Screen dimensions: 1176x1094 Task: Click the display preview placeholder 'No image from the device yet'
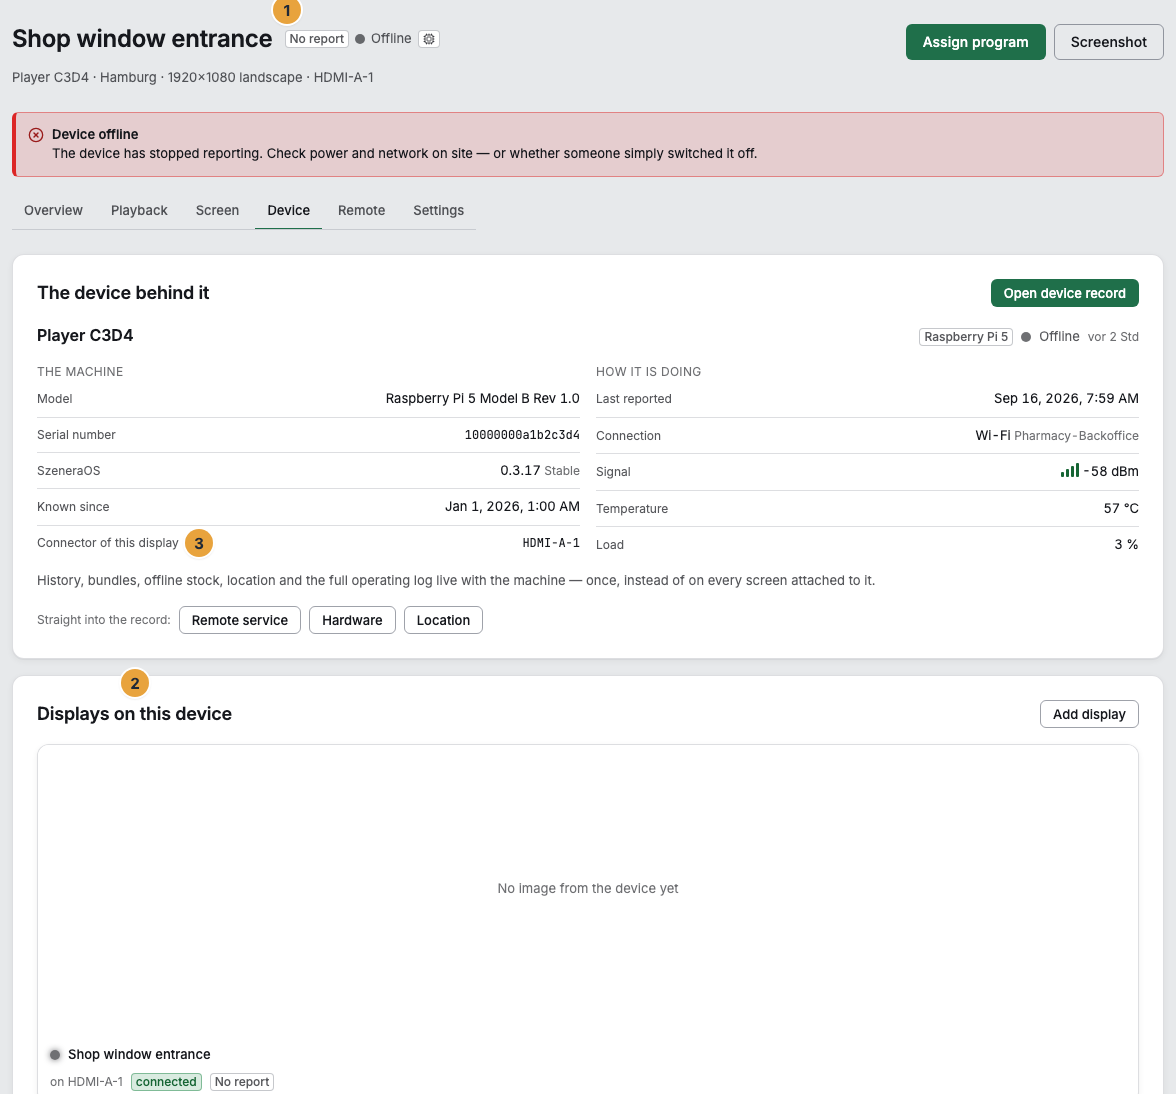click(588, 889)
